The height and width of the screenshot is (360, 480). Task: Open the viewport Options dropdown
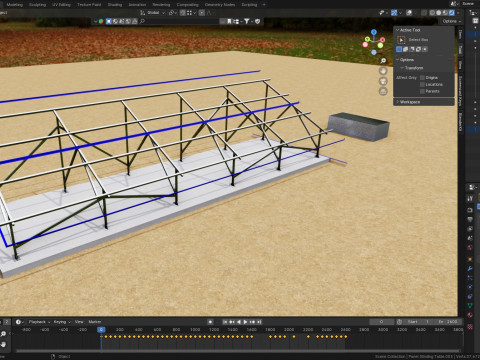451,21
